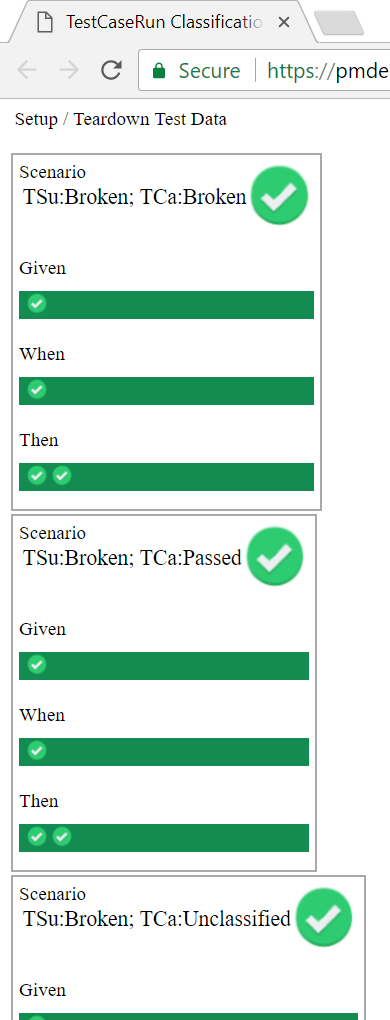Click large checkmark beside TSu:Broken; TCa:Broken
This screenshot has height=1020, width=390.
click(279, 195)
